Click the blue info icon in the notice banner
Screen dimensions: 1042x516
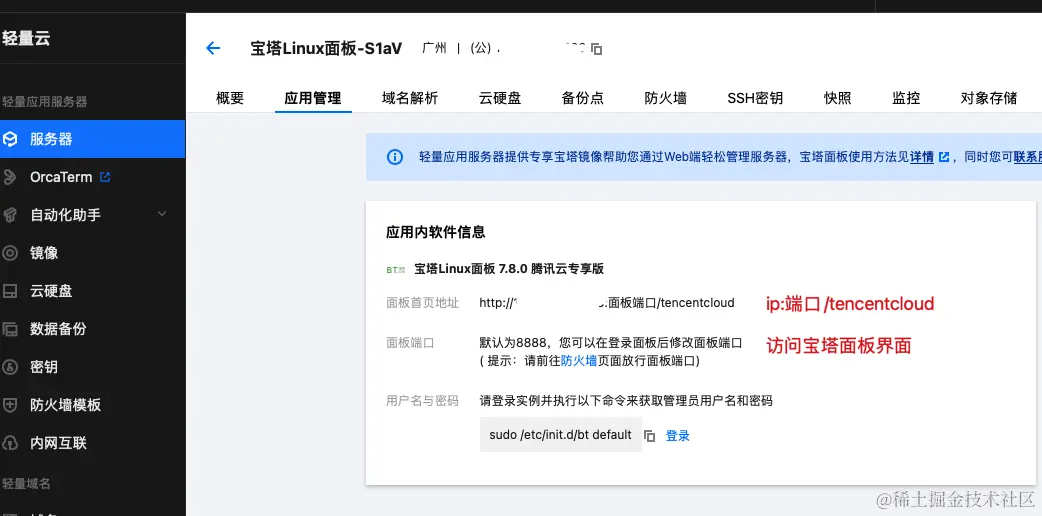pos(395,157)
